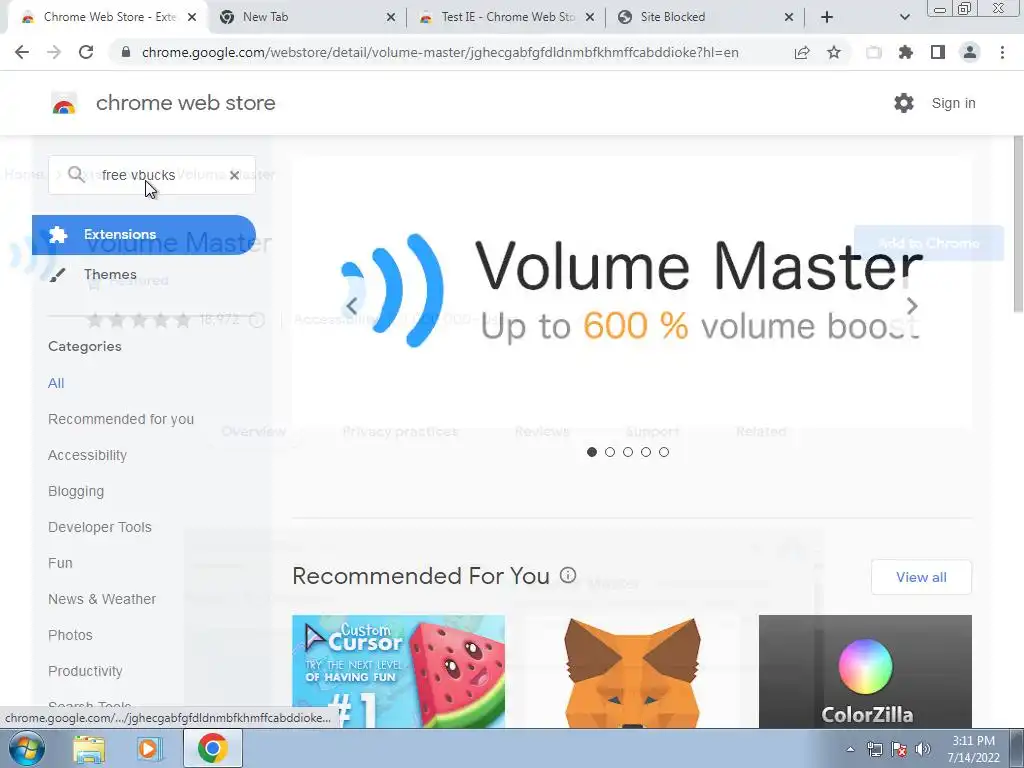Click the Volume Master banner image

coord(632,292)
